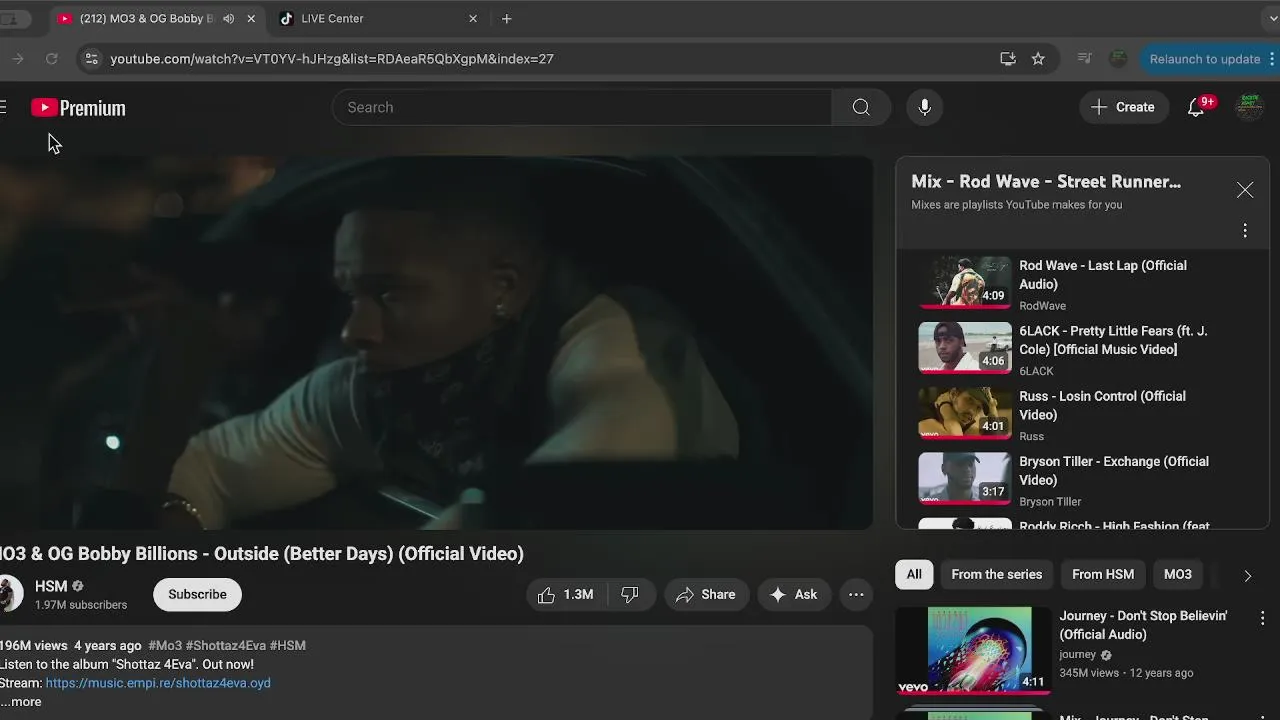
Task: Select the MO3 & OG Bobby tab
Action: [157, 18]
